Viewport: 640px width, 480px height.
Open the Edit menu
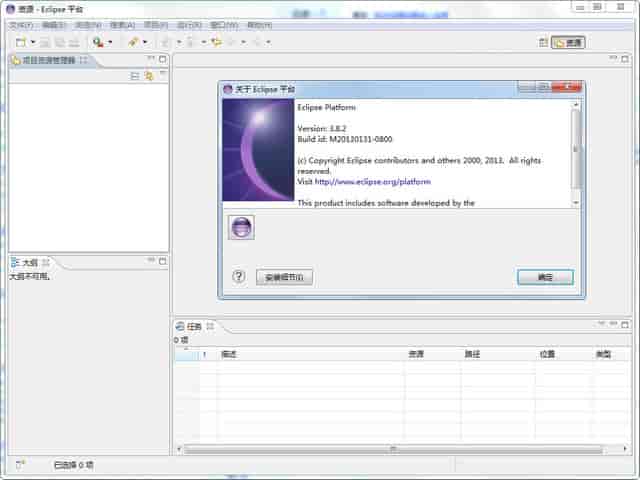pos(53,25)
